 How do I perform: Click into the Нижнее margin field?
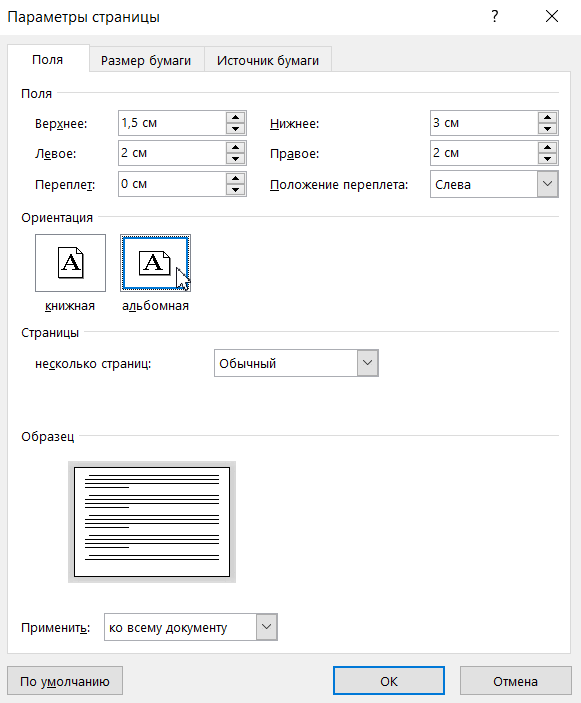point(484,123)
